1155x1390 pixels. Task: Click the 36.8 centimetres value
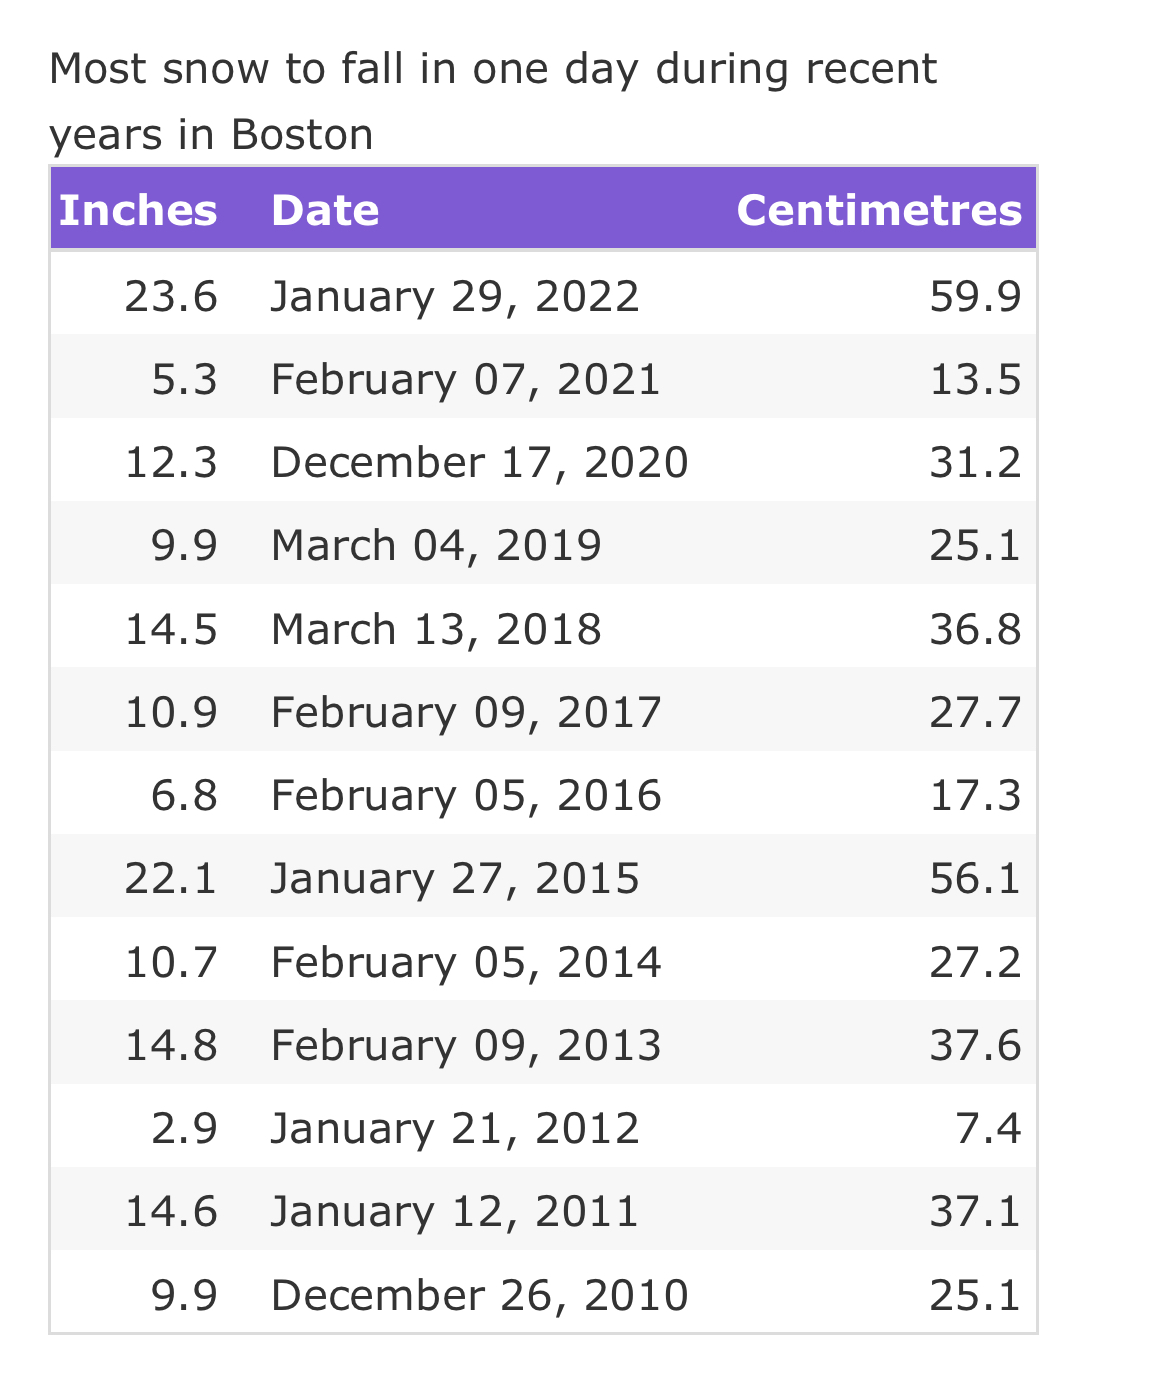point(975,629)
